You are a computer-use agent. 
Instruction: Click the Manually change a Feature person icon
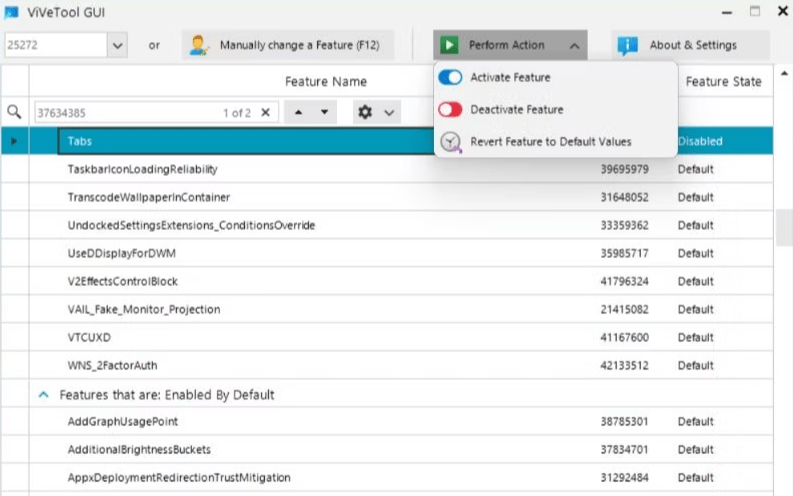(x=199, y=45)
